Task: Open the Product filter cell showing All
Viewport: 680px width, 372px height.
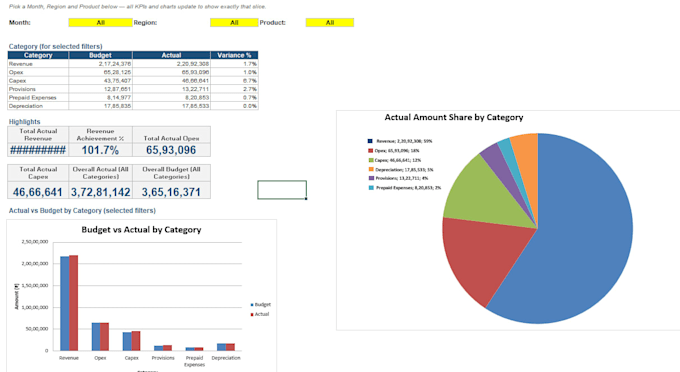Action: click(x=330, y=23)
